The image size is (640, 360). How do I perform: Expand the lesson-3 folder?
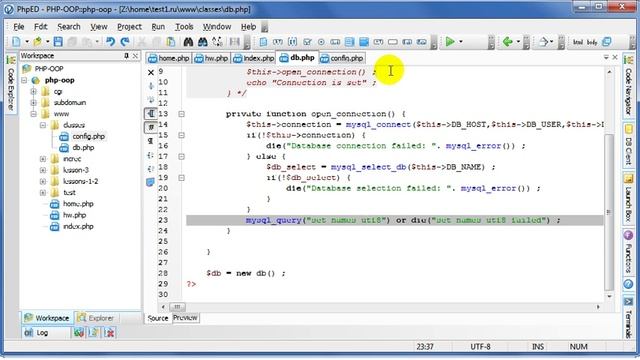click(x=43, y=170)
